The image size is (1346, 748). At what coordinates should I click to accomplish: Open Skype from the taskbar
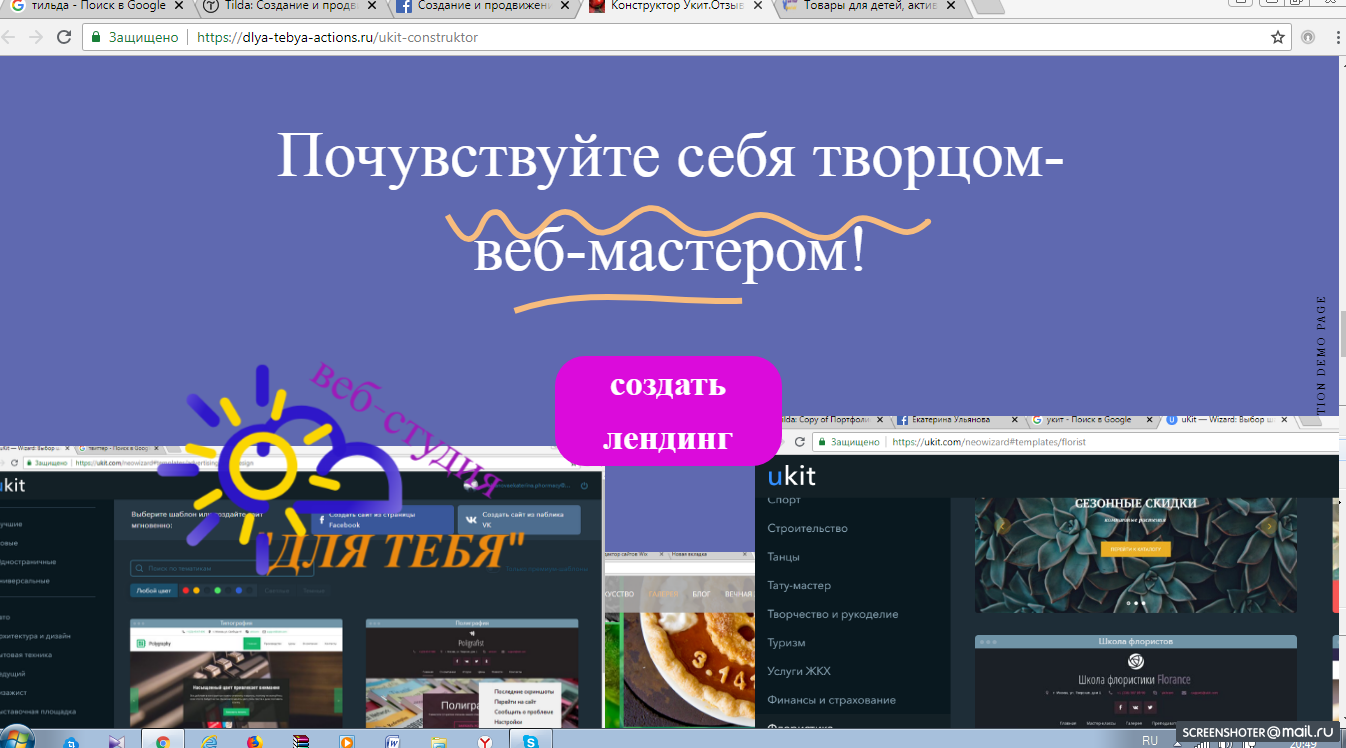tap(530, 740)
